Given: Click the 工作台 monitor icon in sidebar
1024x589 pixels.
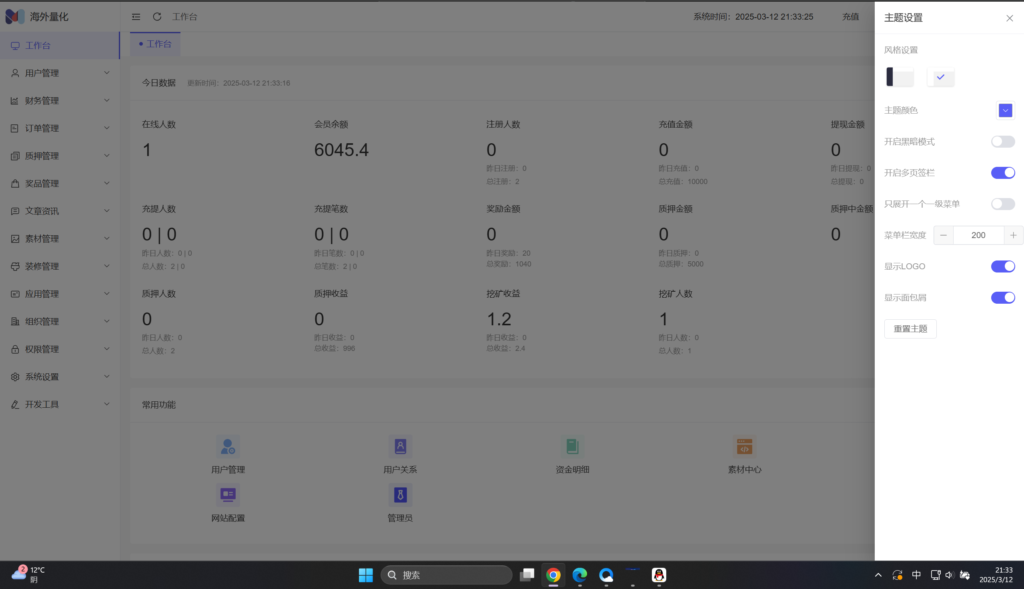Looking at the screenshot, I should (x=15, y=46).
